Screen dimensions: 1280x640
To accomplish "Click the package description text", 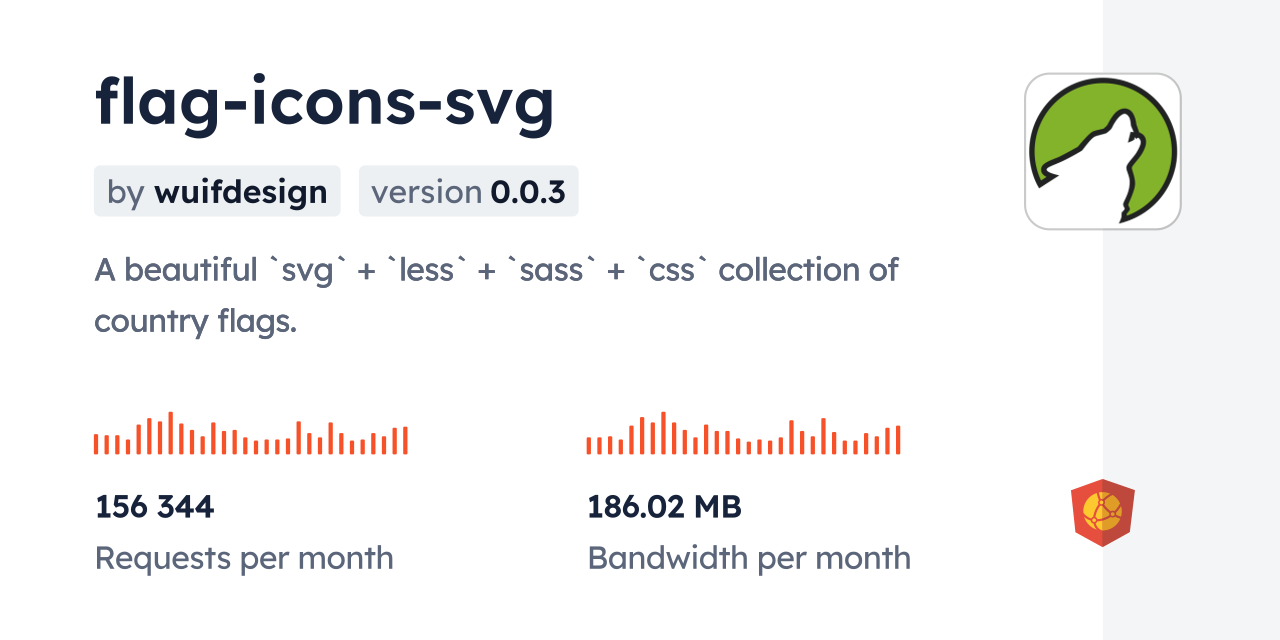I will tap(496, 295).
